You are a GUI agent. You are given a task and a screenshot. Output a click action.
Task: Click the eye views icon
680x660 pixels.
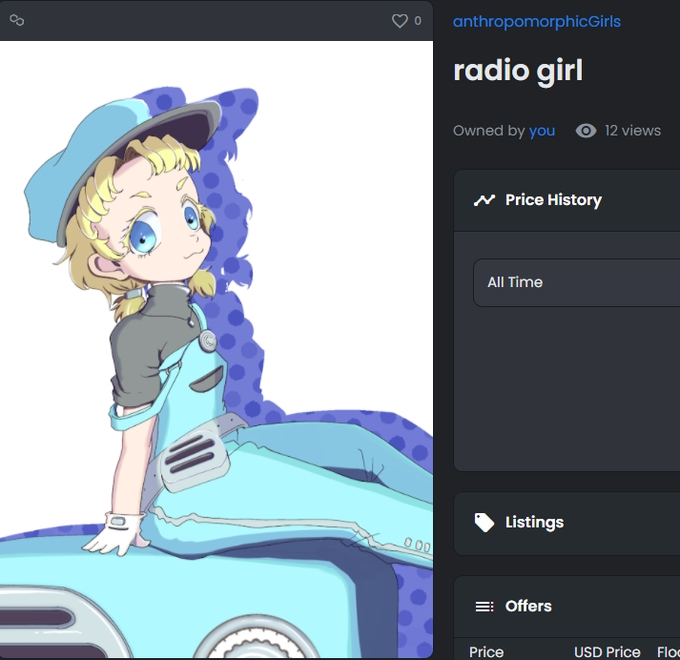586,131
